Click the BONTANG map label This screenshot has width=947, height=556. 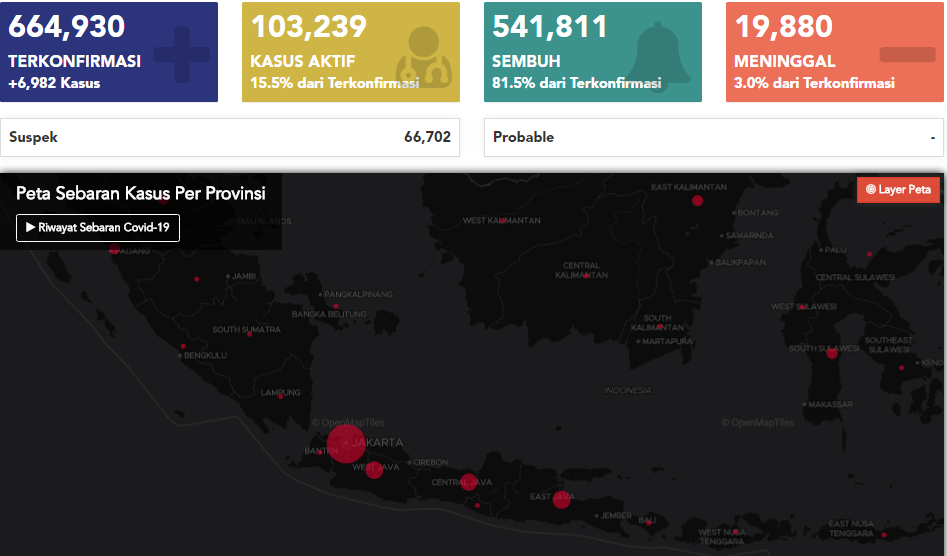(758, 212)
